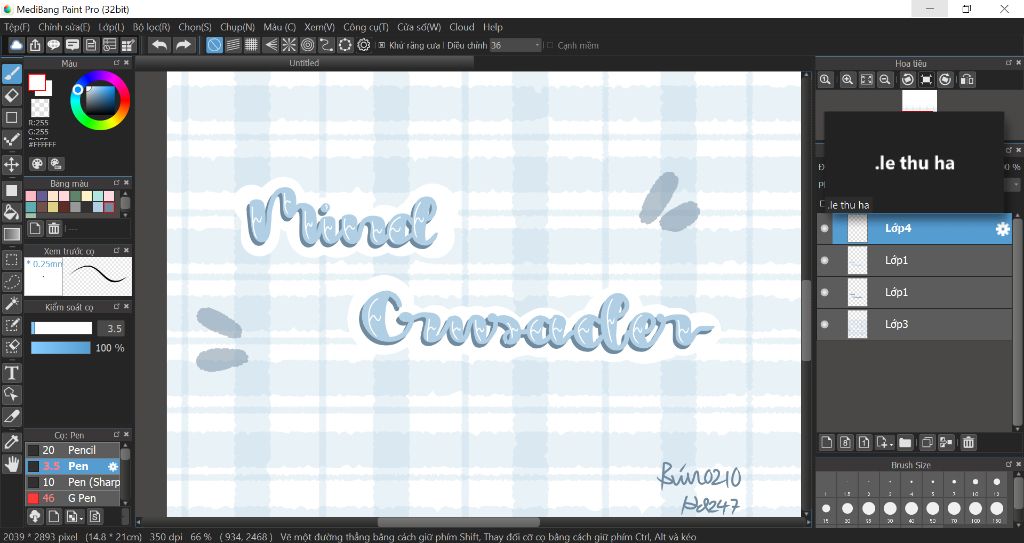The width and height of the screenshot is (1024, 543).
Task: Open the snap settings gear icon
Action: coord(364,44)
